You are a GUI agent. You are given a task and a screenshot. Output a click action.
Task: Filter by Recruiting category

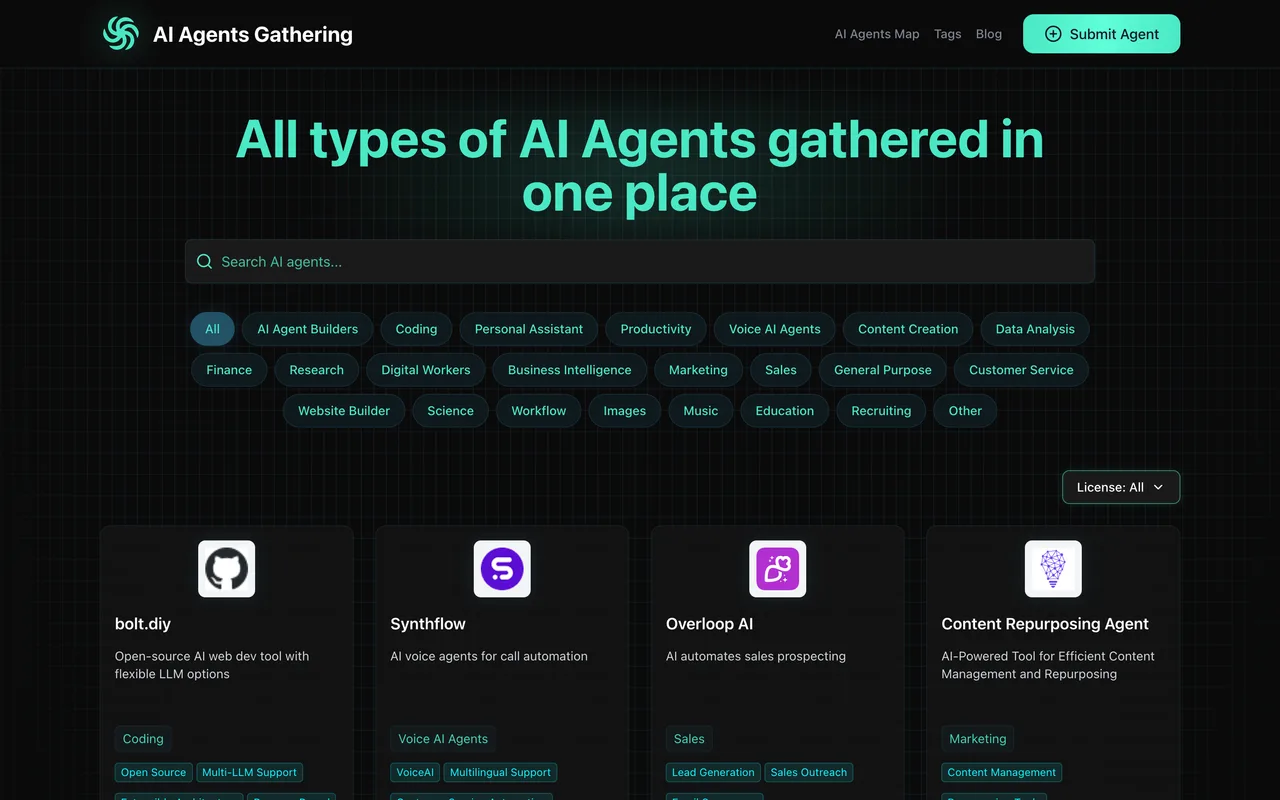[881, 411]
